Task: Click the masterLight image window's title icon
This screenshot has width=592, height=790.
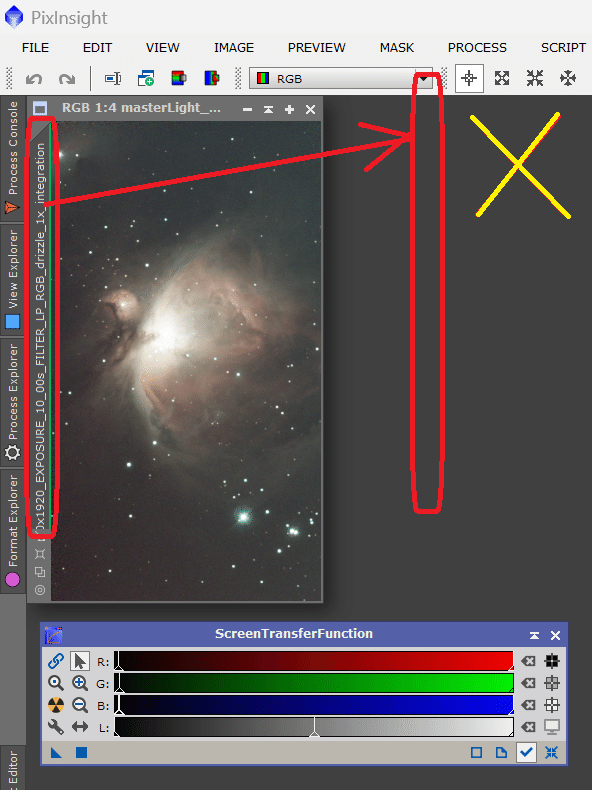Action: [x=40, y=109]
